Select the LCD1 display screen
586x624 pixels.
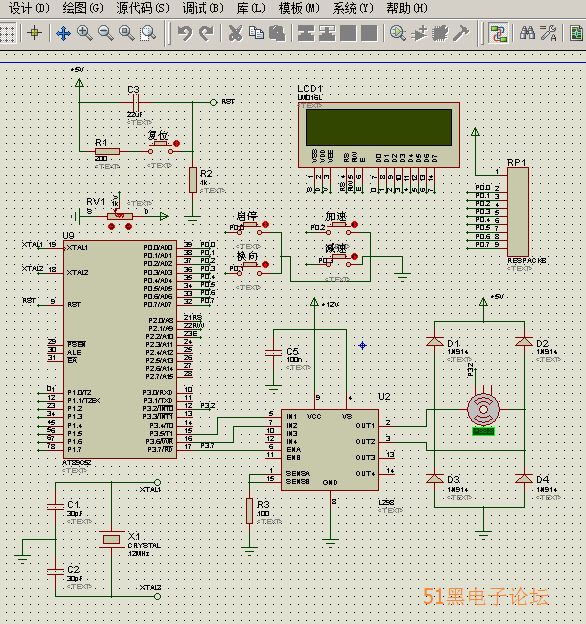(x=379, y=127)
